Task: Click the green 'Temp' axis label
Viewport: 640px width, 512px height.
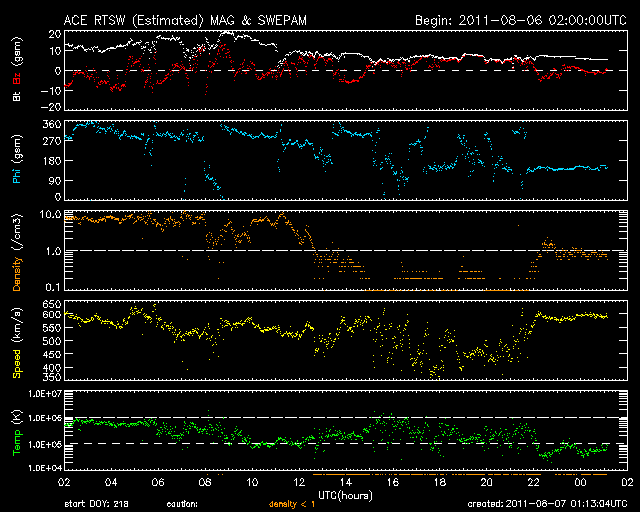Action: click(17, 443)
